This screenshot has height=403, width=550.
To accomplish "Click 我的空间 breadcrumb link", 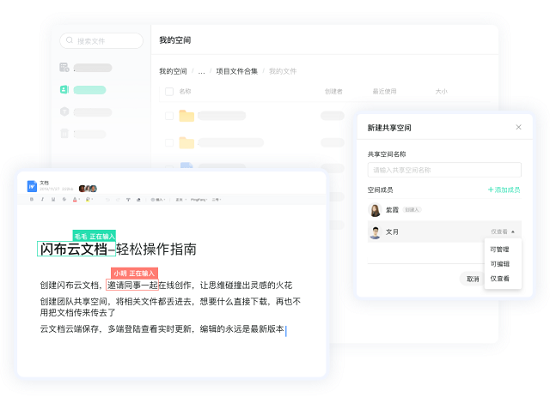I will [x=173, y=72].
